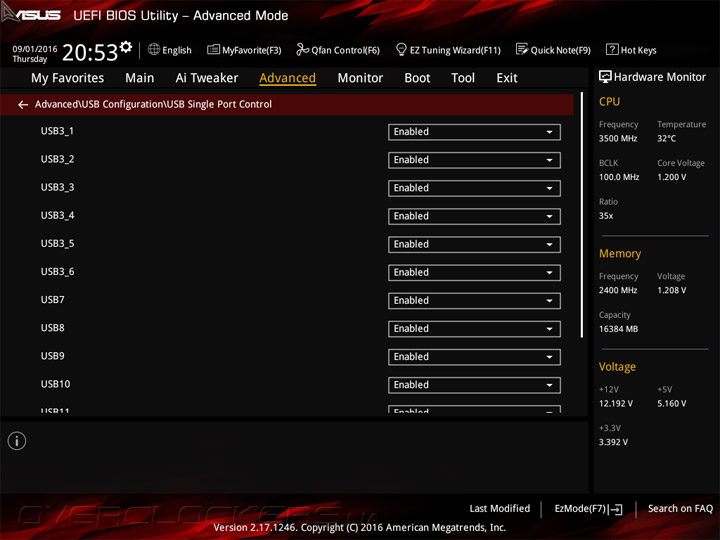Click Last Modified in the footer
The width and height of the screenshot is (720, 540).
pyautogui.click(x=500, y=508)
